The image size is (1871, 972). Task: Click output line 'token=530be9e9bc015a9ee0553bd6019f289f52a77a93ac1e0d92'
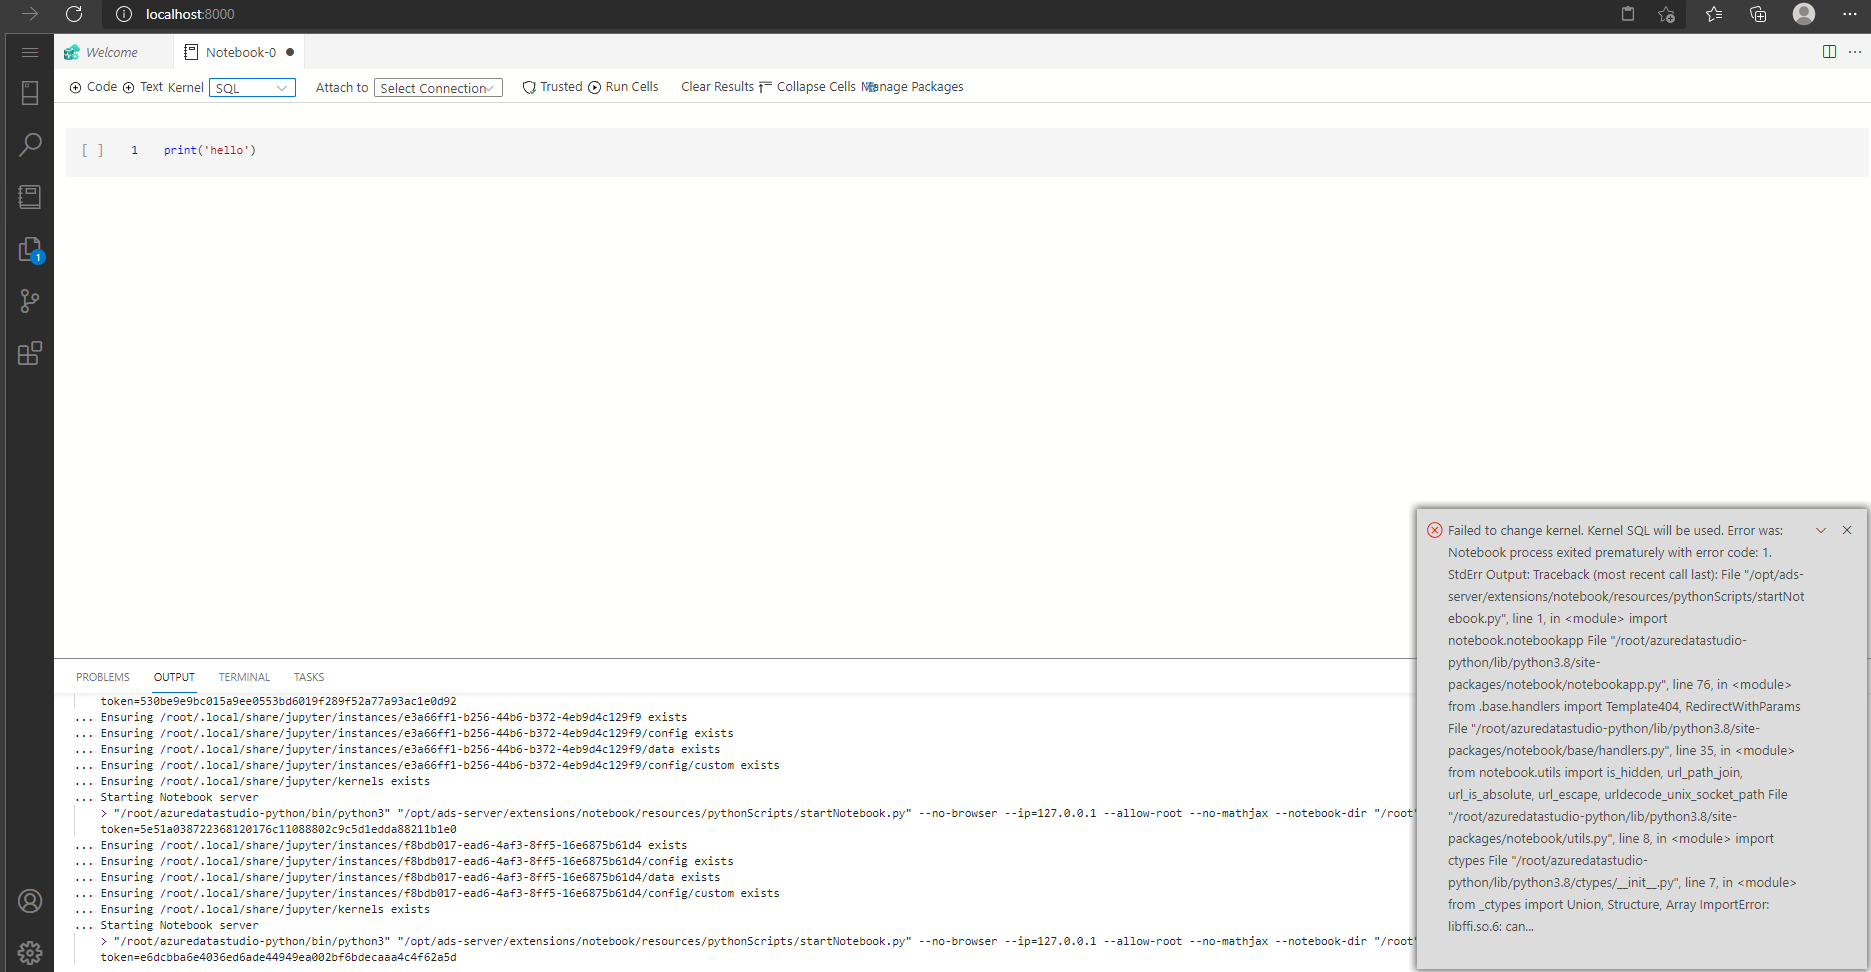click(x=278, y=701)
